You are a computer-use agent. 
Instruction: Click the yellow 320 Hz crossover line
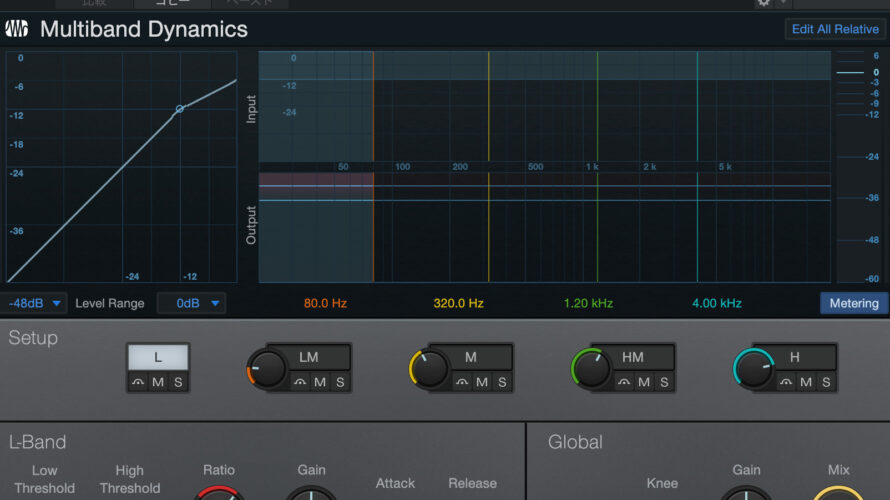[489, 167]
